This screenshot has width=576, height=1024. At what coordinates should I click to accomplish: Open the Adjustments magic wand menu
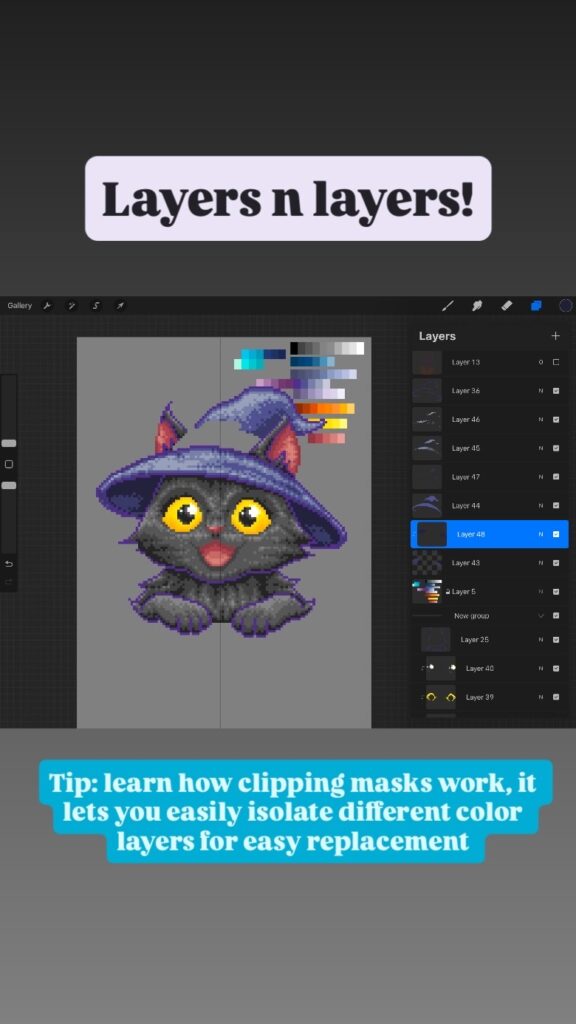[x=71, y=306]
